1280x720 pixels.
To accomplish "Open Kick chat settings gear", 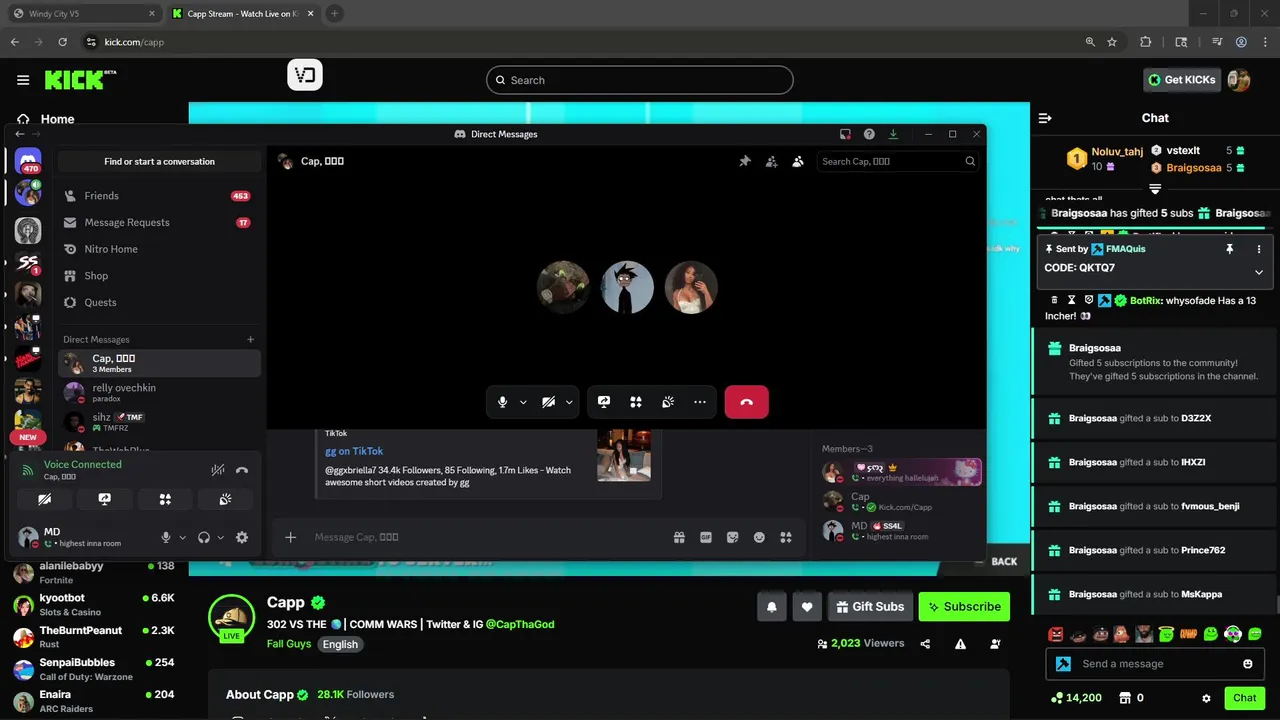I will coord(1206,698).
